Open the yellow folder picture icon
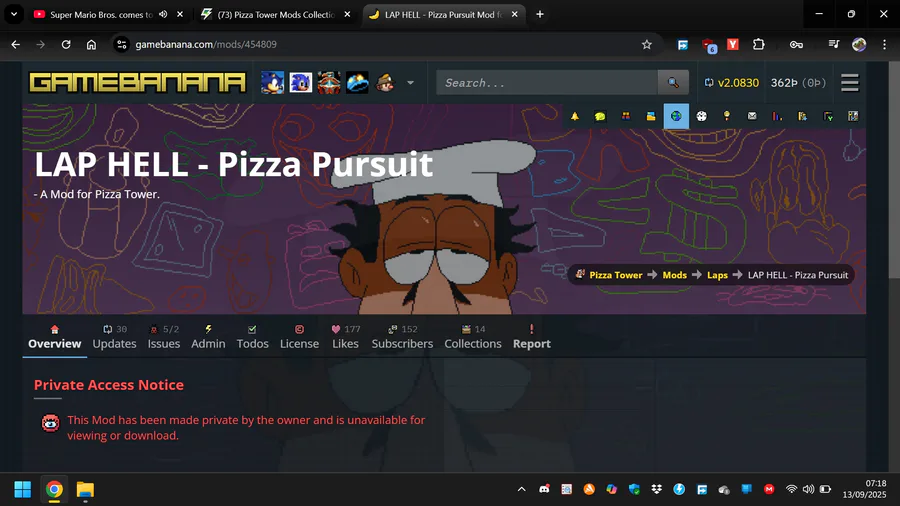This screenshot has height=506, width=900. point(651,116)
